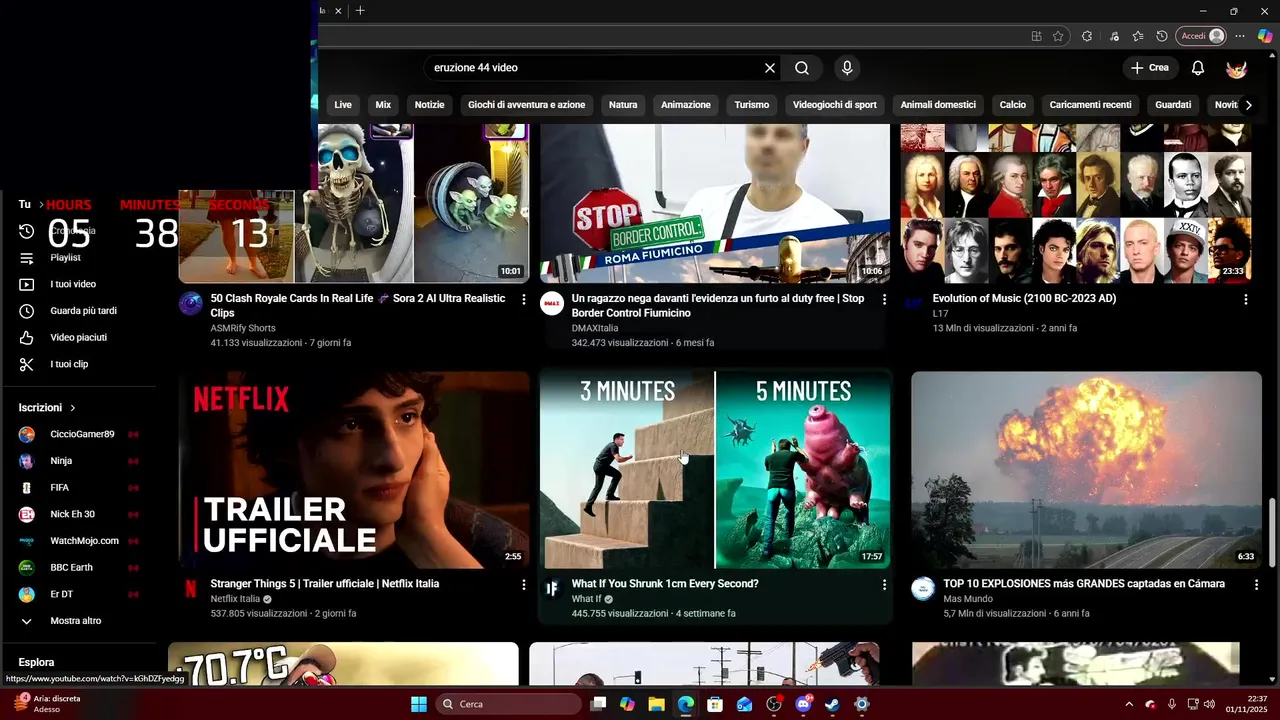Screen dimensions: 1280x720
Task: Open split screen apps icon in address bar
Action: click(x=1037, y=36)
